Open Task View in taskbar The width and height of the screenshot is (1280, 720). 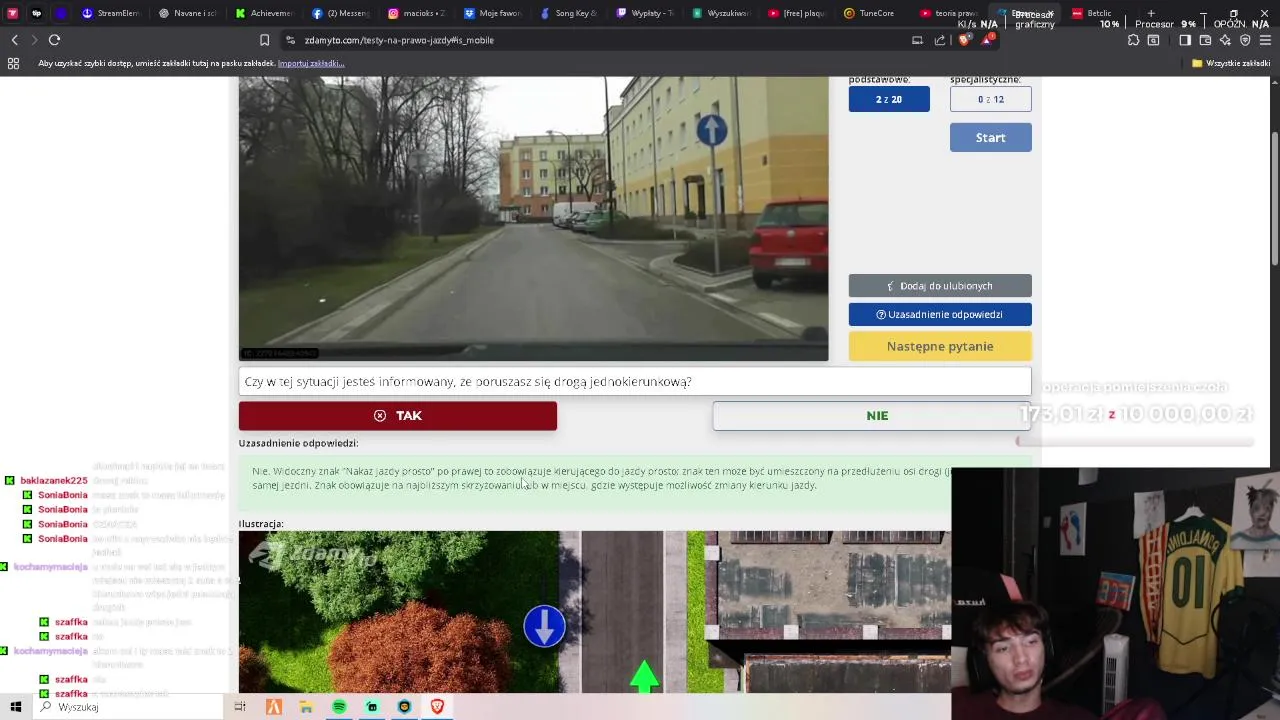240,707
